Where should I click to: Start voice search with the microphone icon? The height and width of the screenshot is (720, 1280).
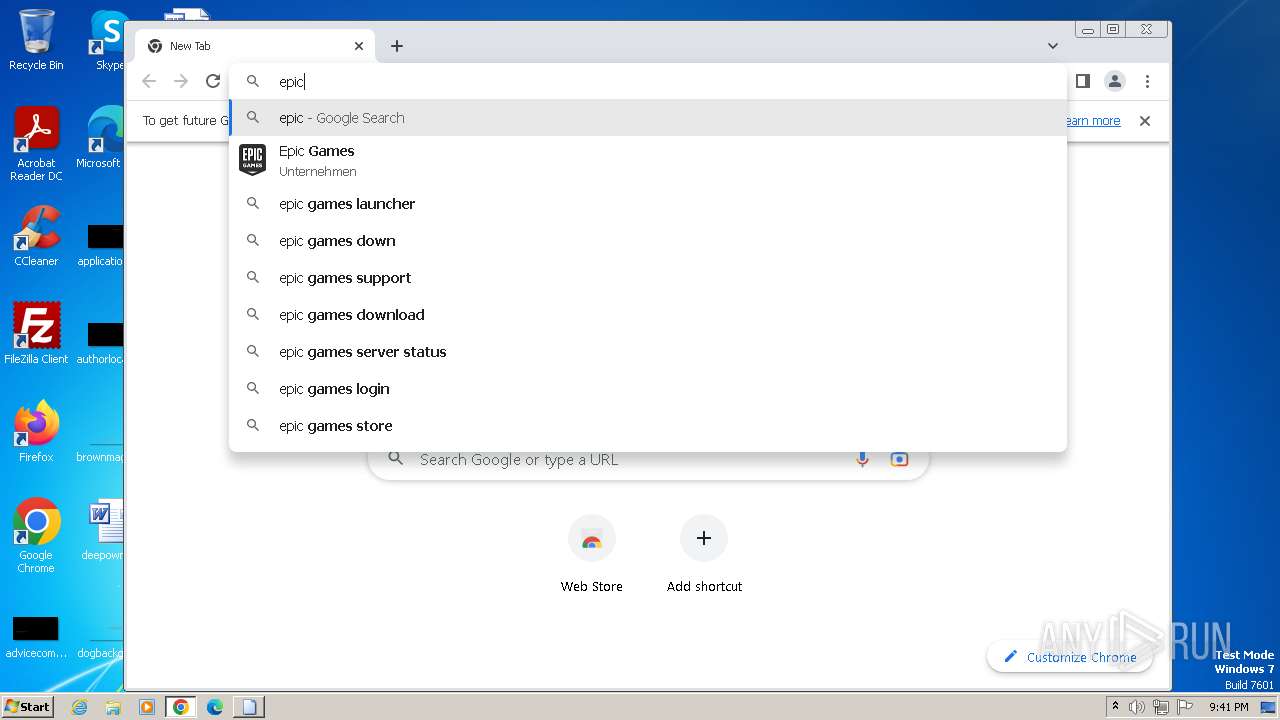coord(862,459)
